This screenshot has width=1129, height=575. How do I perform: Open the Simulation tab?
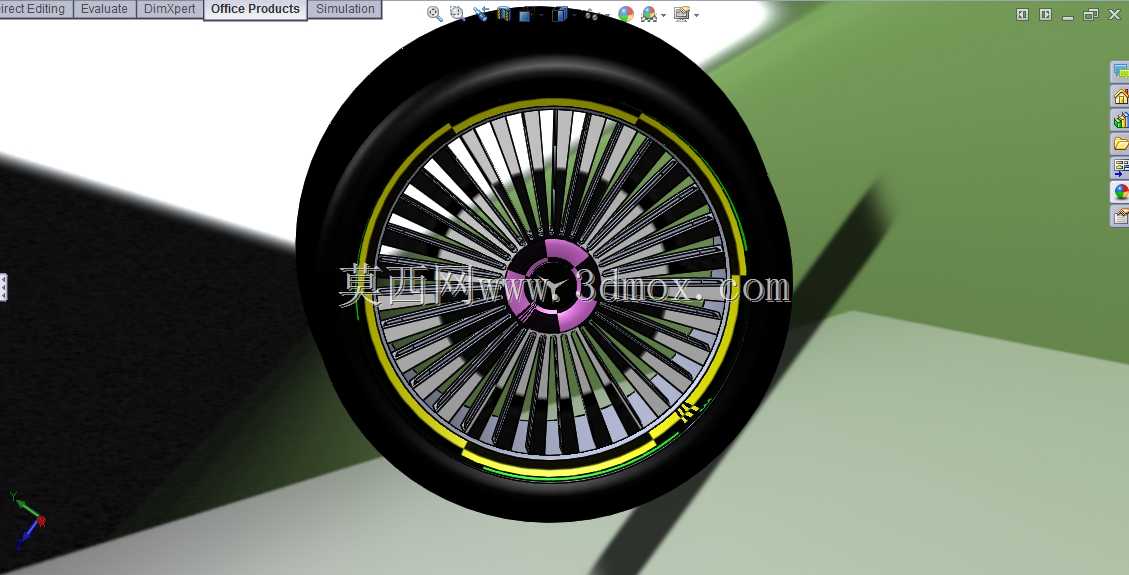(x=345, y=9)
